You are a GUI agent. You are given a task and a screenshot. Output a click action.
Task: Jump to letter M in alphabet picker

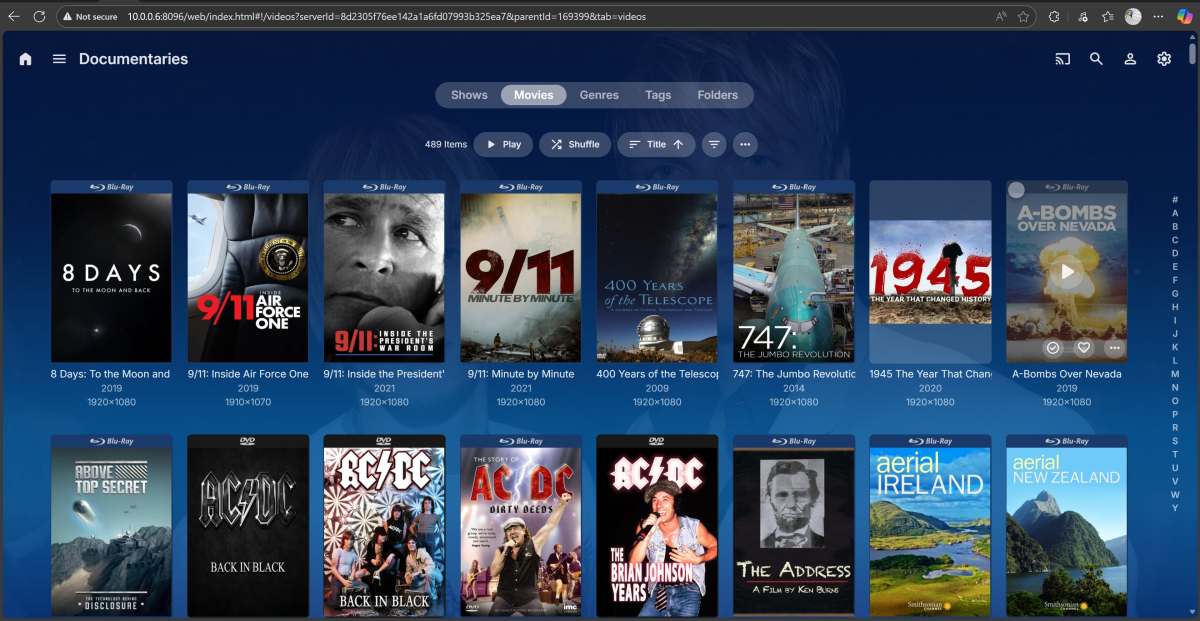1175,374
